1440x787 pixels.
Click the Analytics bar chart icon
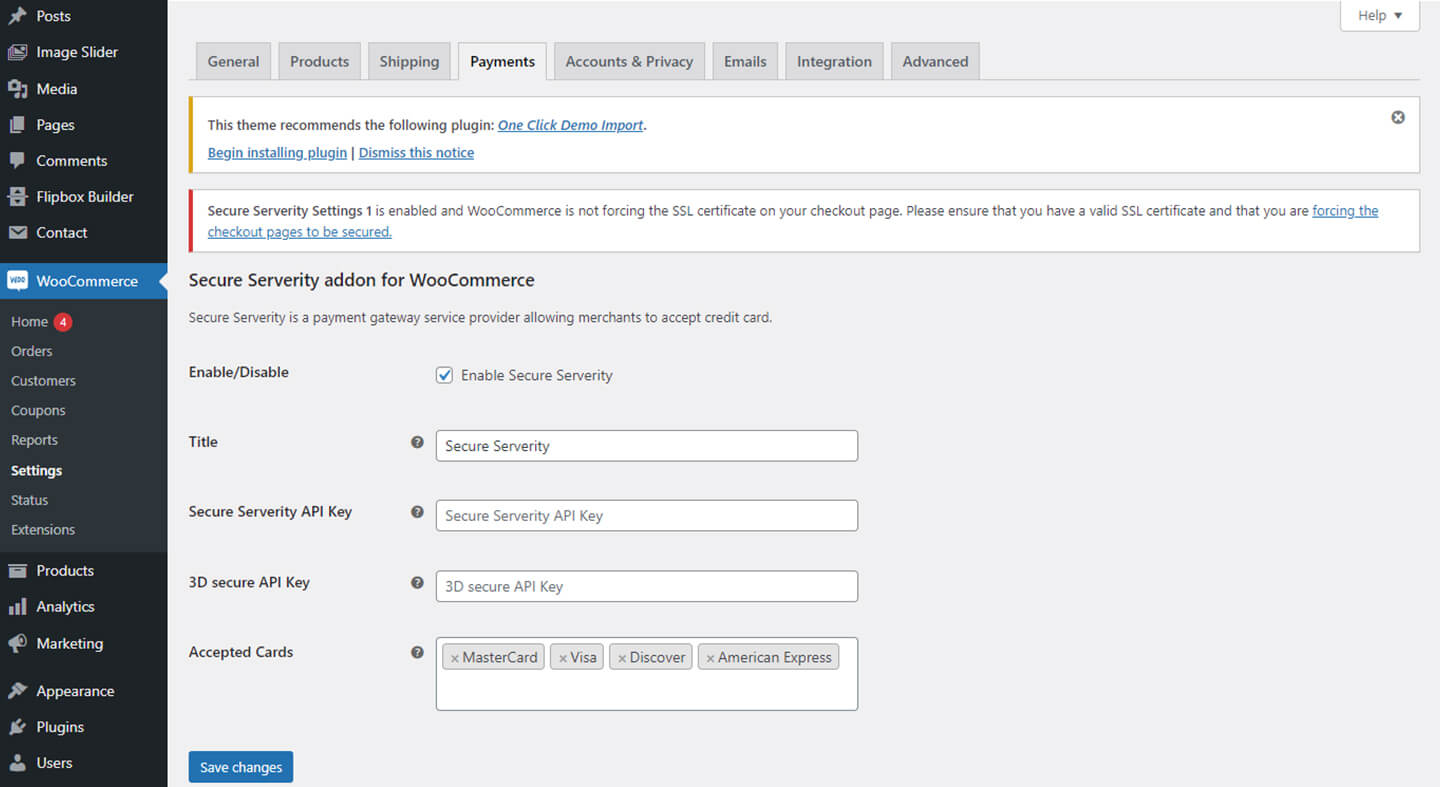tap(17, 607)
